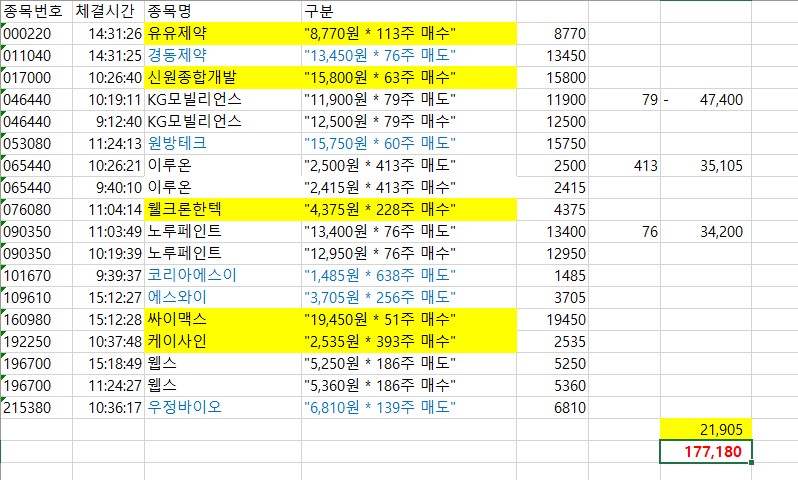Select the 35,105 value cell
798x480 pixels.
click(706, 165)
